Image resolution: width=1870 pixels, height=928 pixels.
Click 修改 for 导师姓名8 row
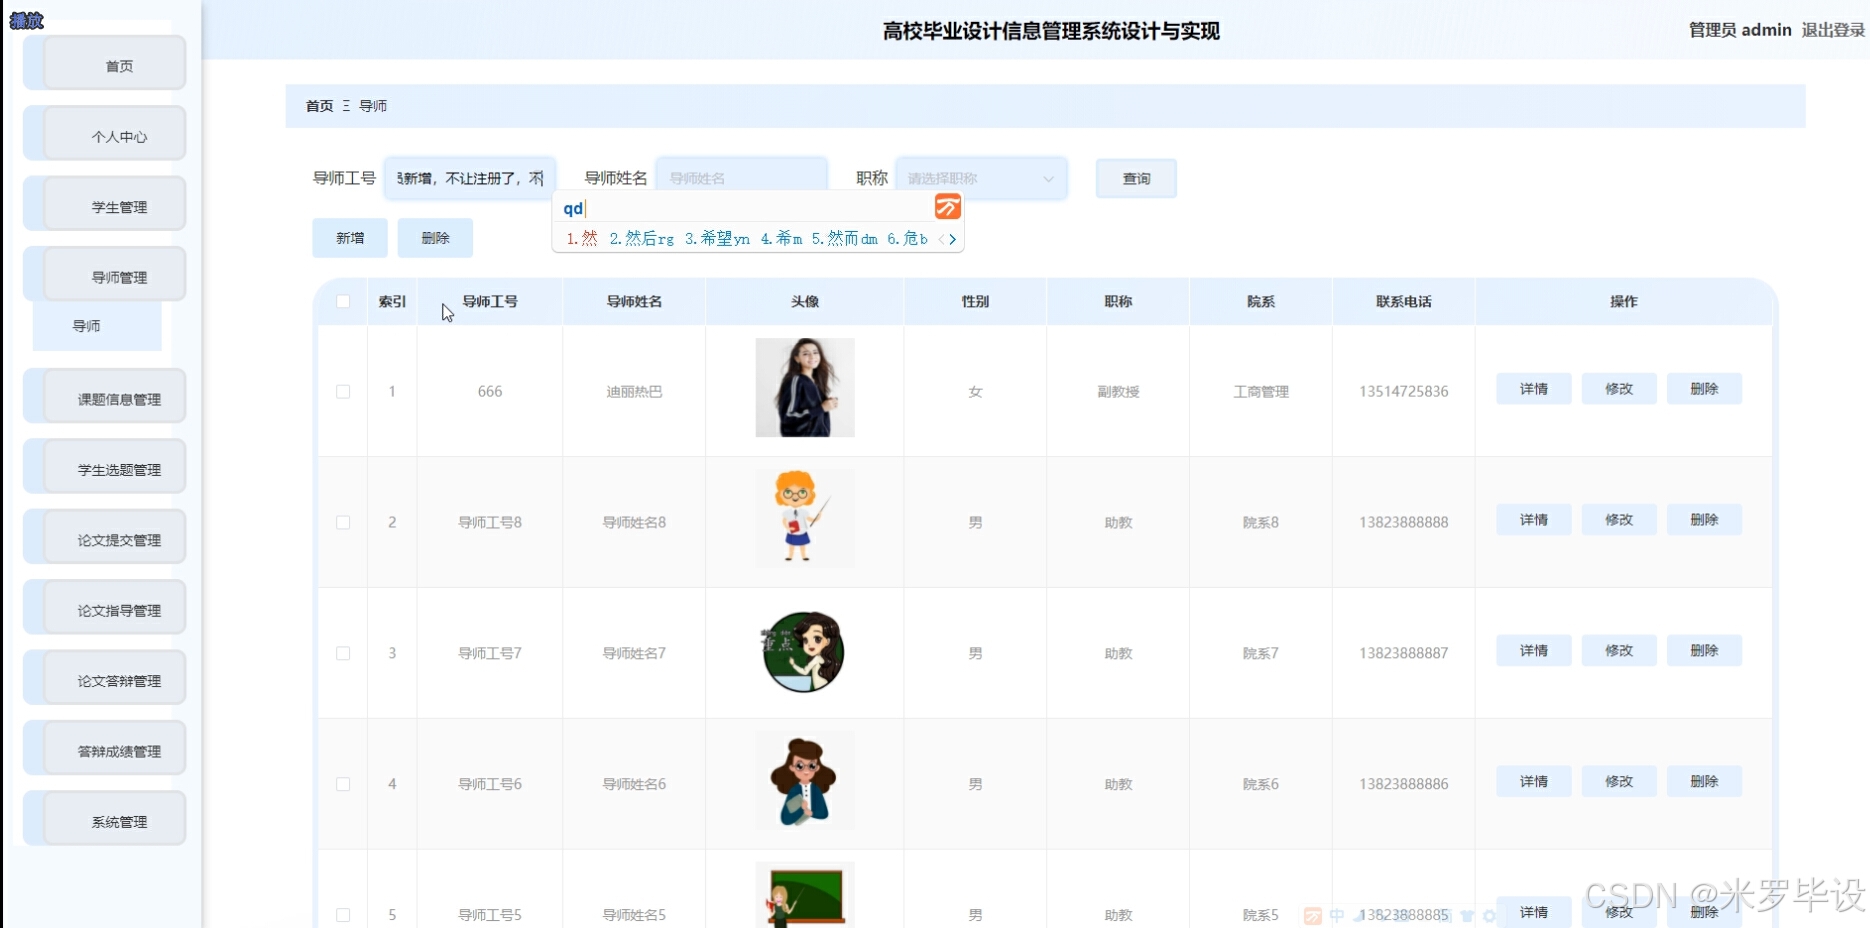coord(1619,520)
